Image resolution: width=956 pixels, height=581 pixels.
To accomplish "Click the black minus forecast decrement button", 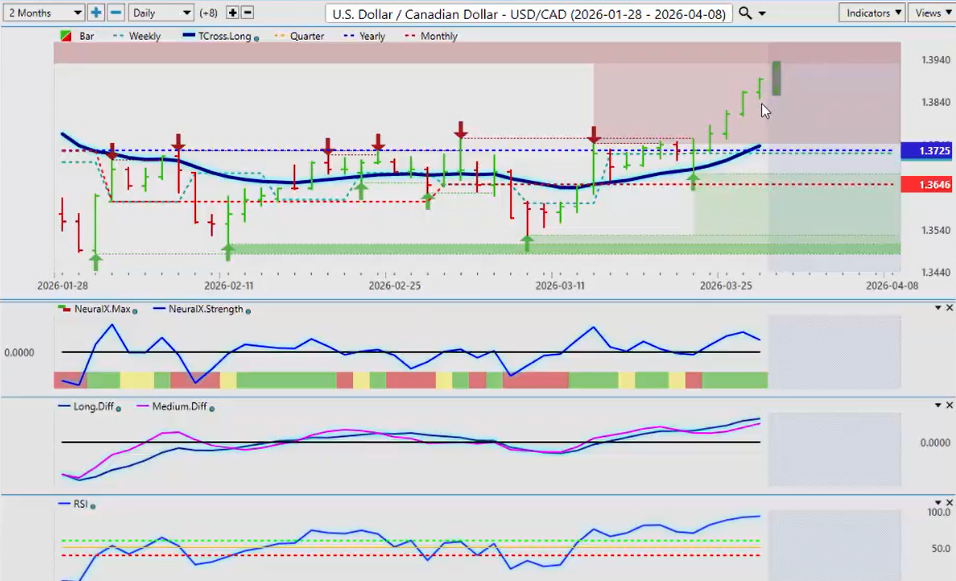I will [x=248, y=13].
